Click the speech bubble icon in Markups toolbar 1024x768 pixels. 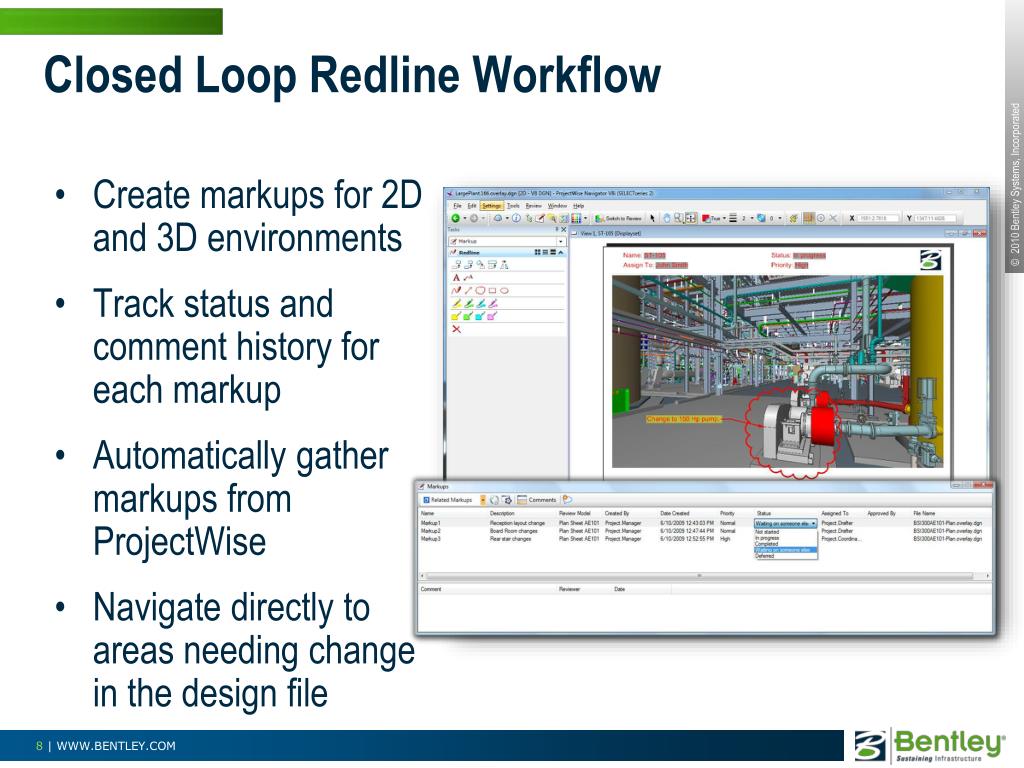pos(568,500)
